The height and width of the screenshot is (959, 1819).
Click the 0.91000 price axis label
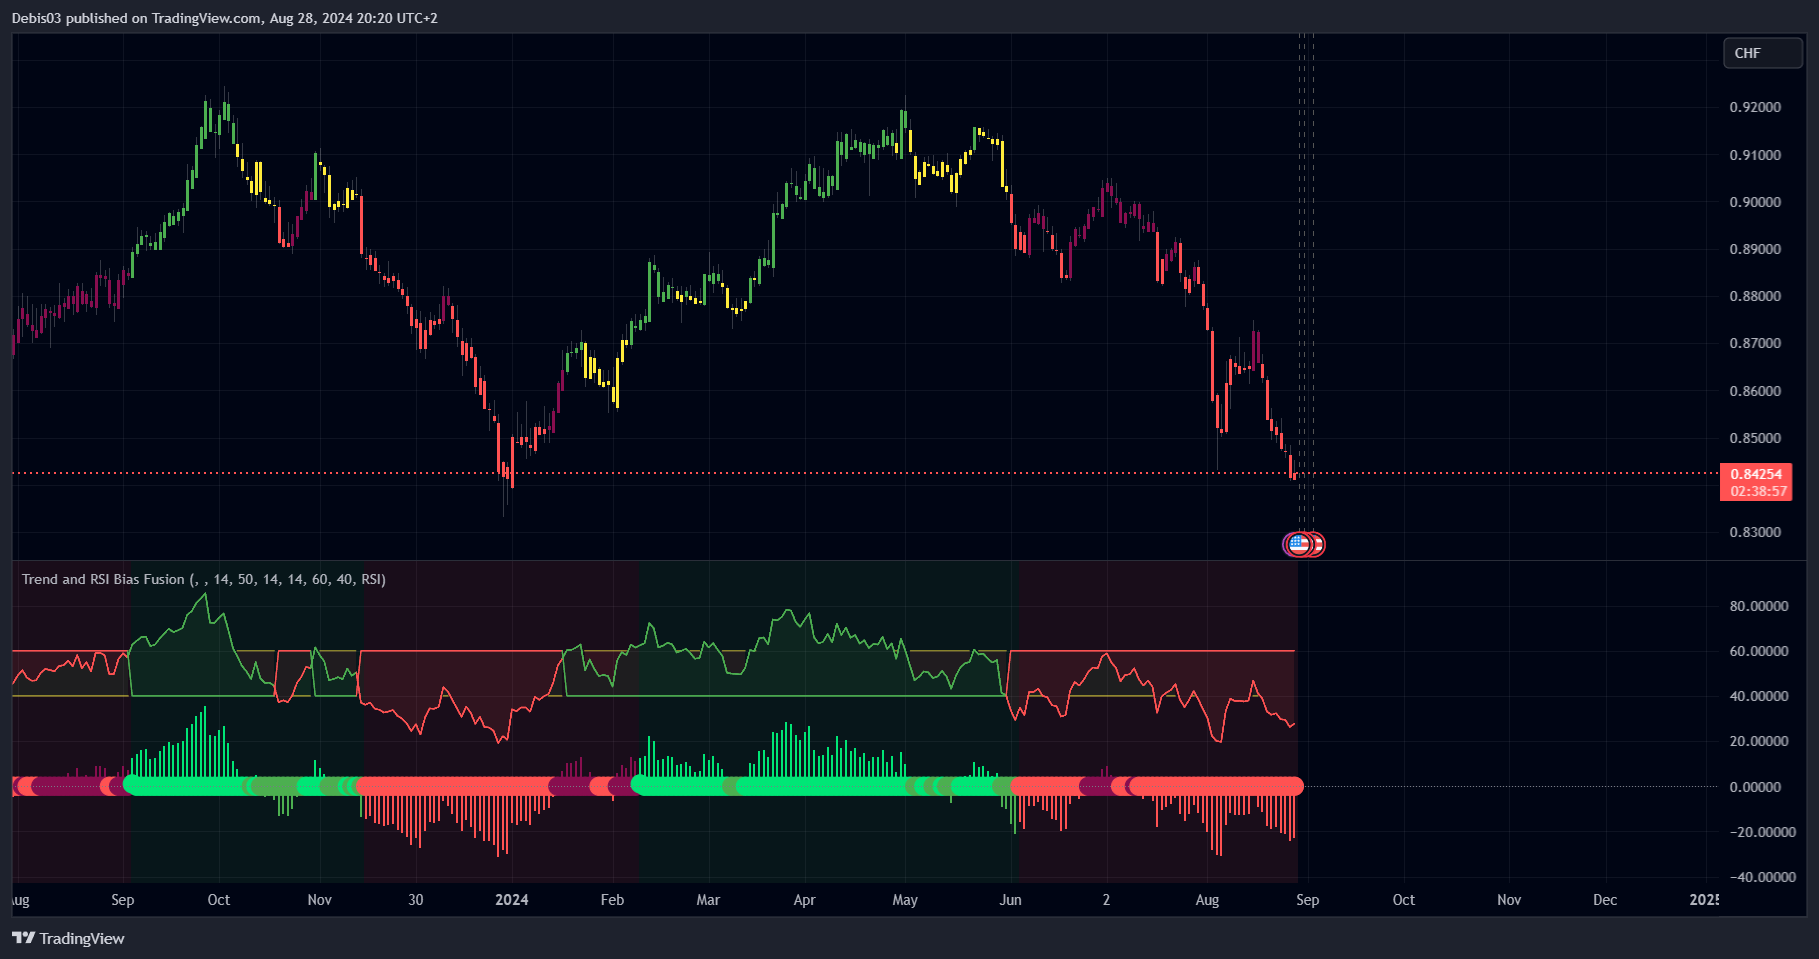point(1755,155)
